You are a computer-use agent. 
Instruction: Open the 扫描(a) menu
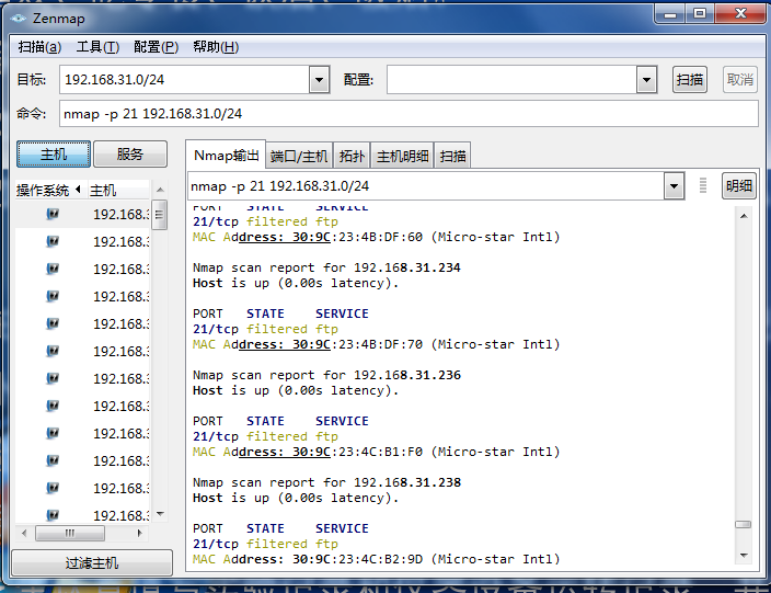click(40, 47)
